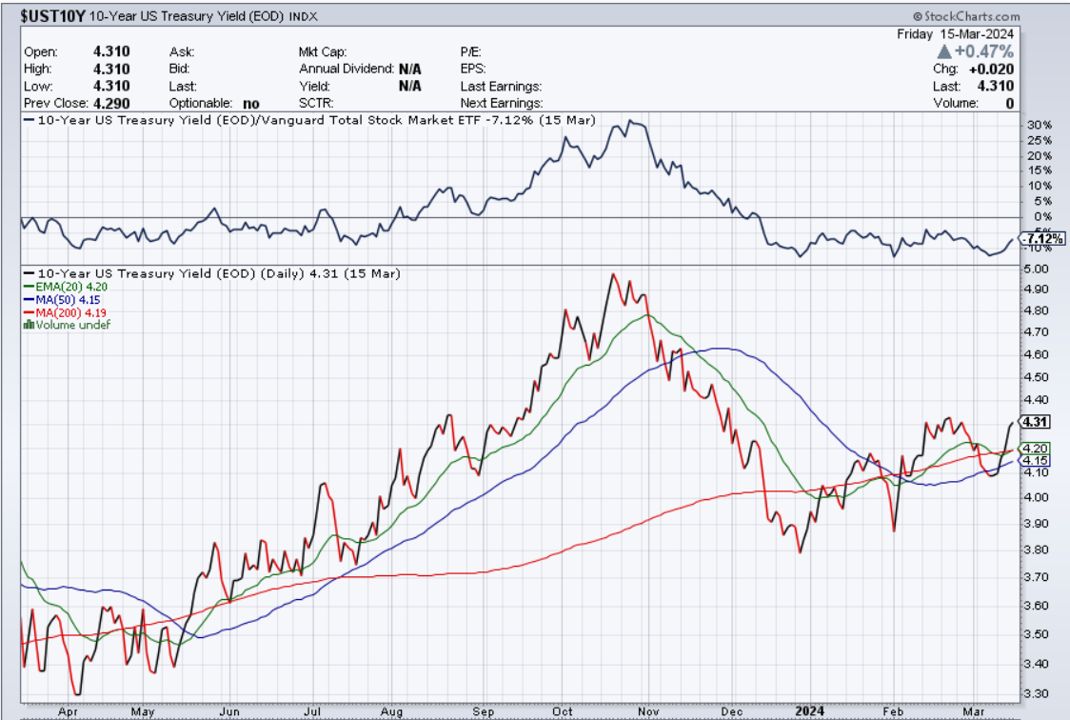Click the green EMA(20) legend line marker

[30, 286]
